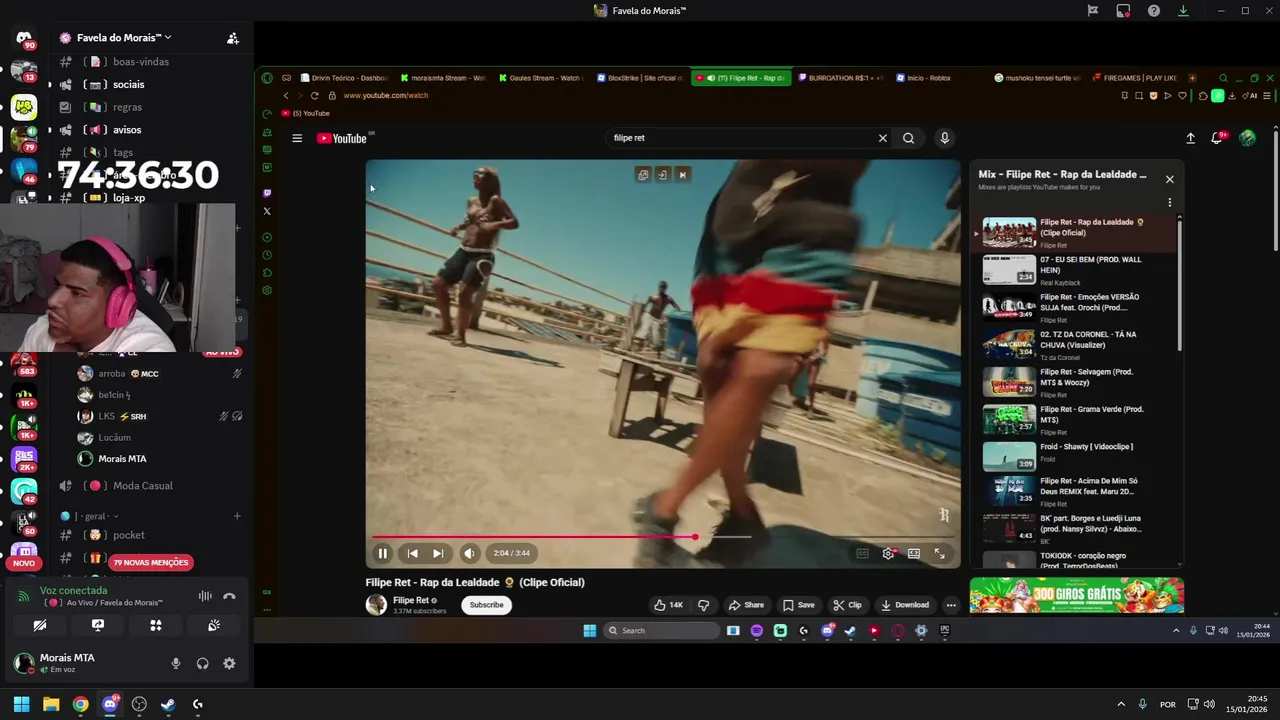Screen dimensions: 1280x720
Task: Run YouTube search with magnifier button
Action: pyautogui.click(x=908, y=138)
